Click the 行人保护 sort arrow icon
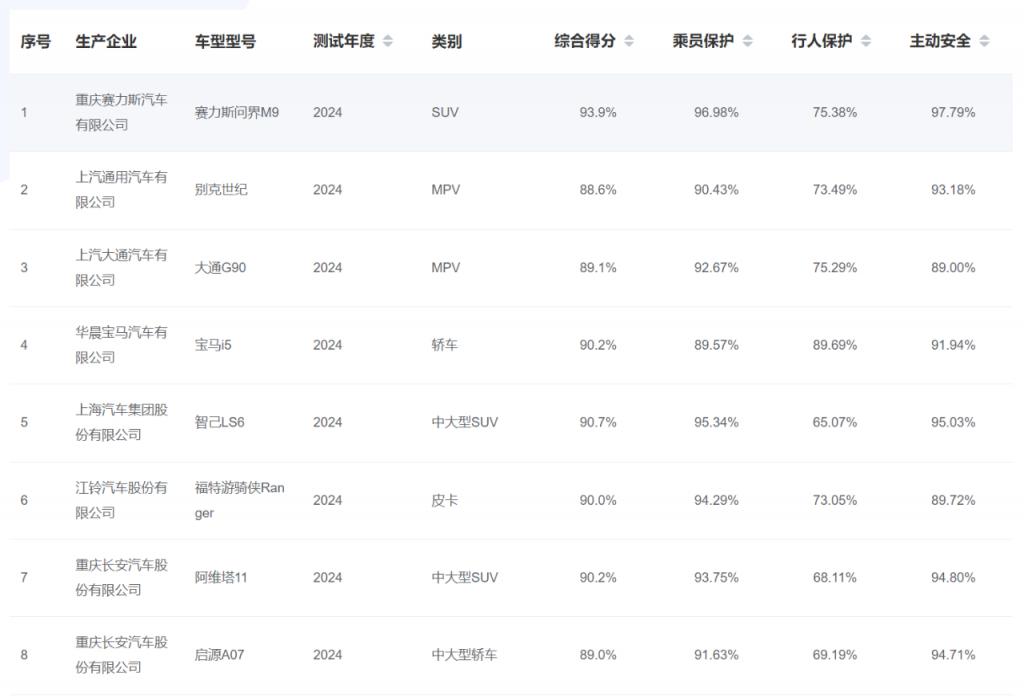 coord(866,41)
